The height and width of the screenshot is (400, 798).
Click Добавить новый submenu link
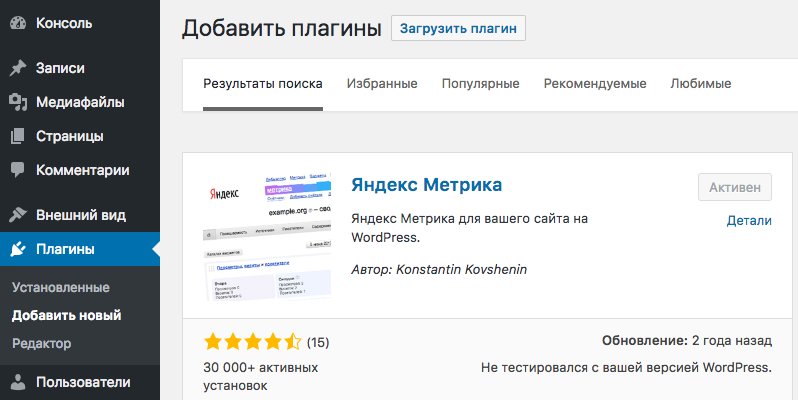(x=67, y=316)
